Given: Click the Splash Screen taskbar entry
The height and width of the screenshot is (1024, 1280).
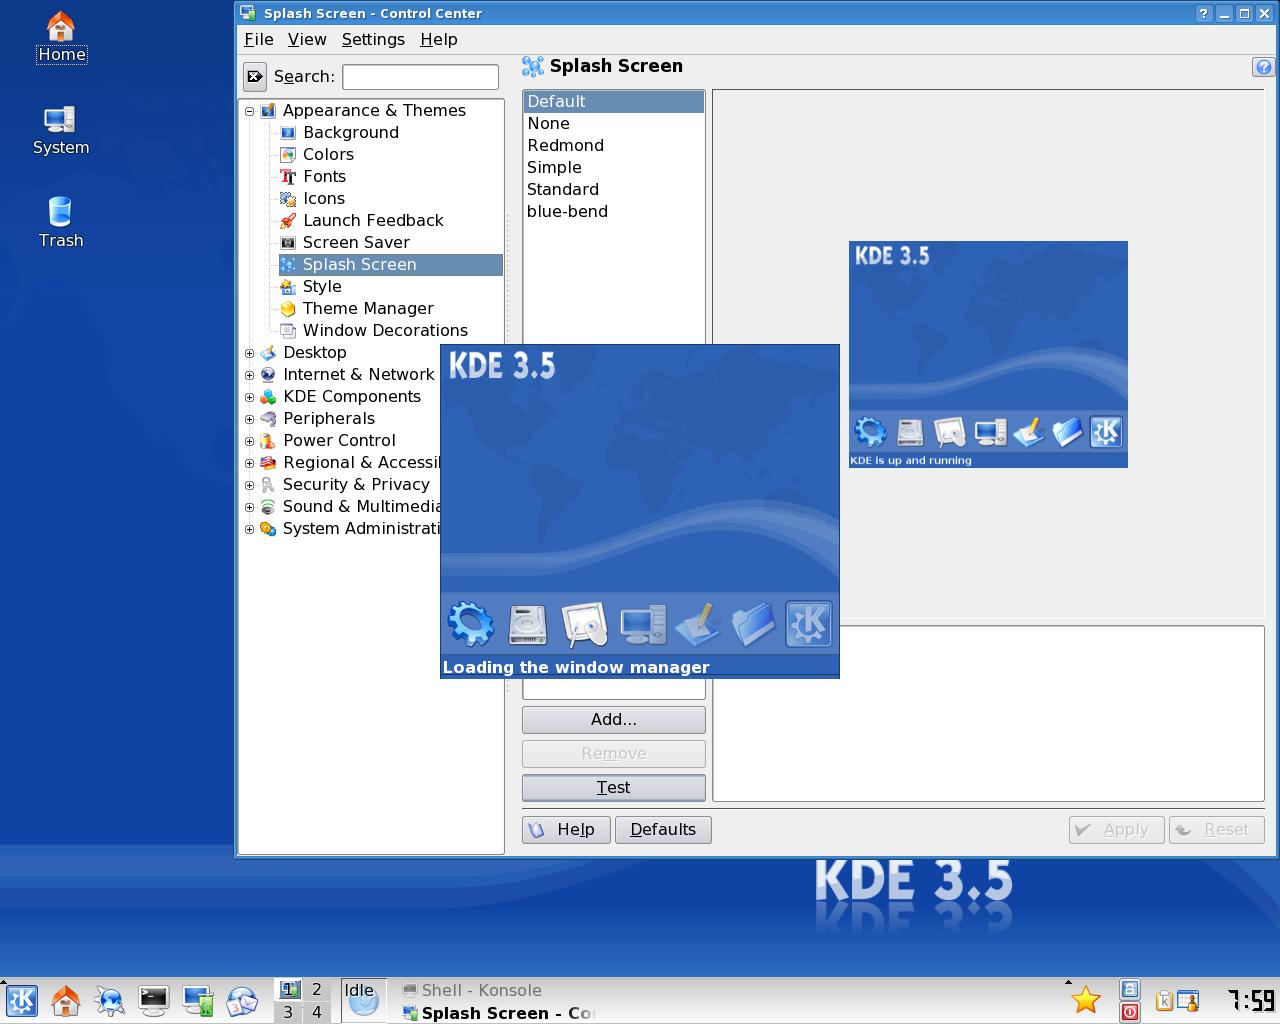Looking at the screenshot, I should (x=498, y=1013).
